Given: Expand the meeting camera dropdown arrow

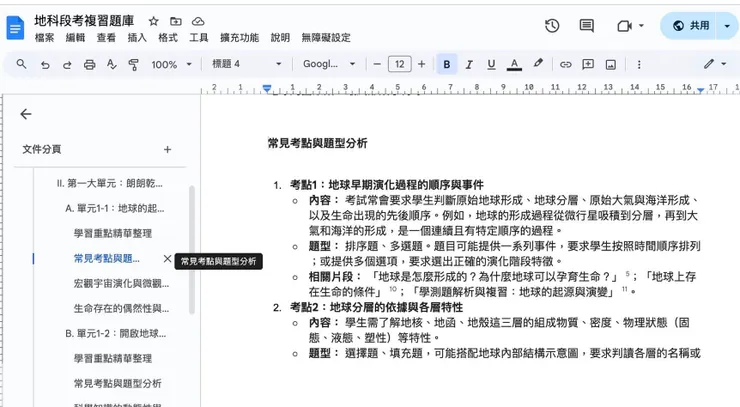Looking at the screenshot, I should tap(641, 25).
